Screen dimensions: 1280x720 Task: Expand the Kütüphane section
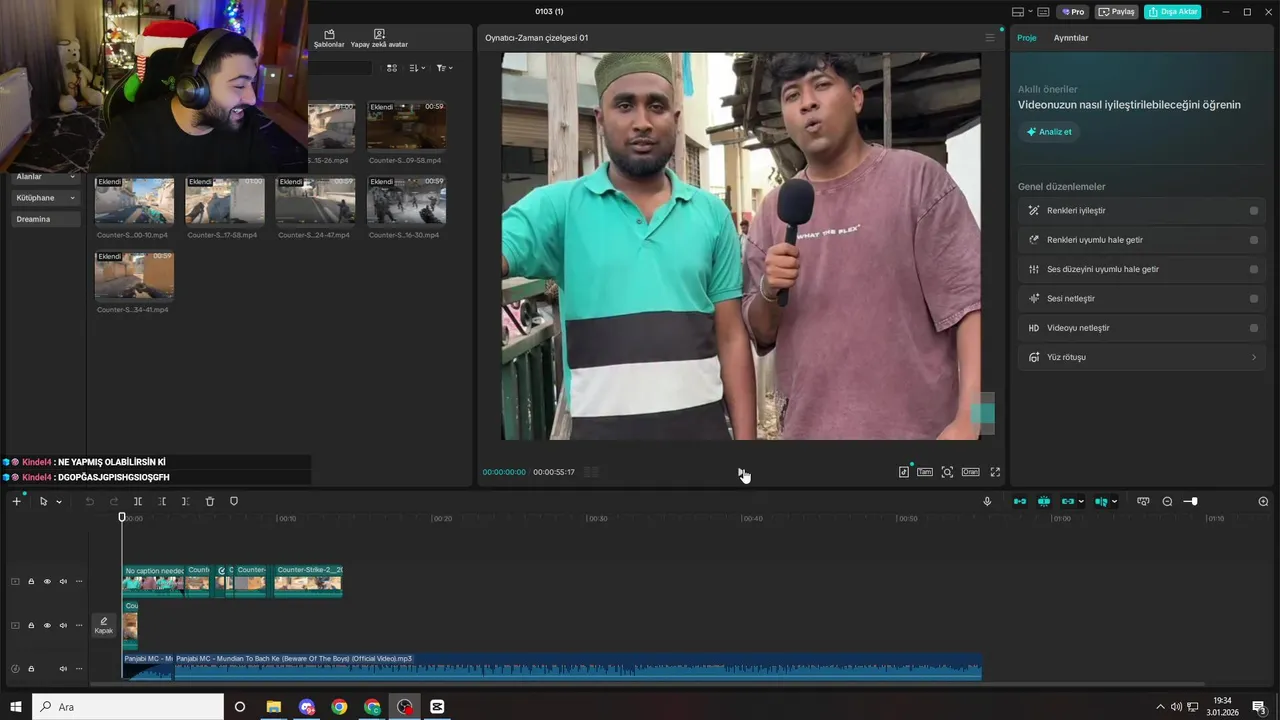pos(46,198)
